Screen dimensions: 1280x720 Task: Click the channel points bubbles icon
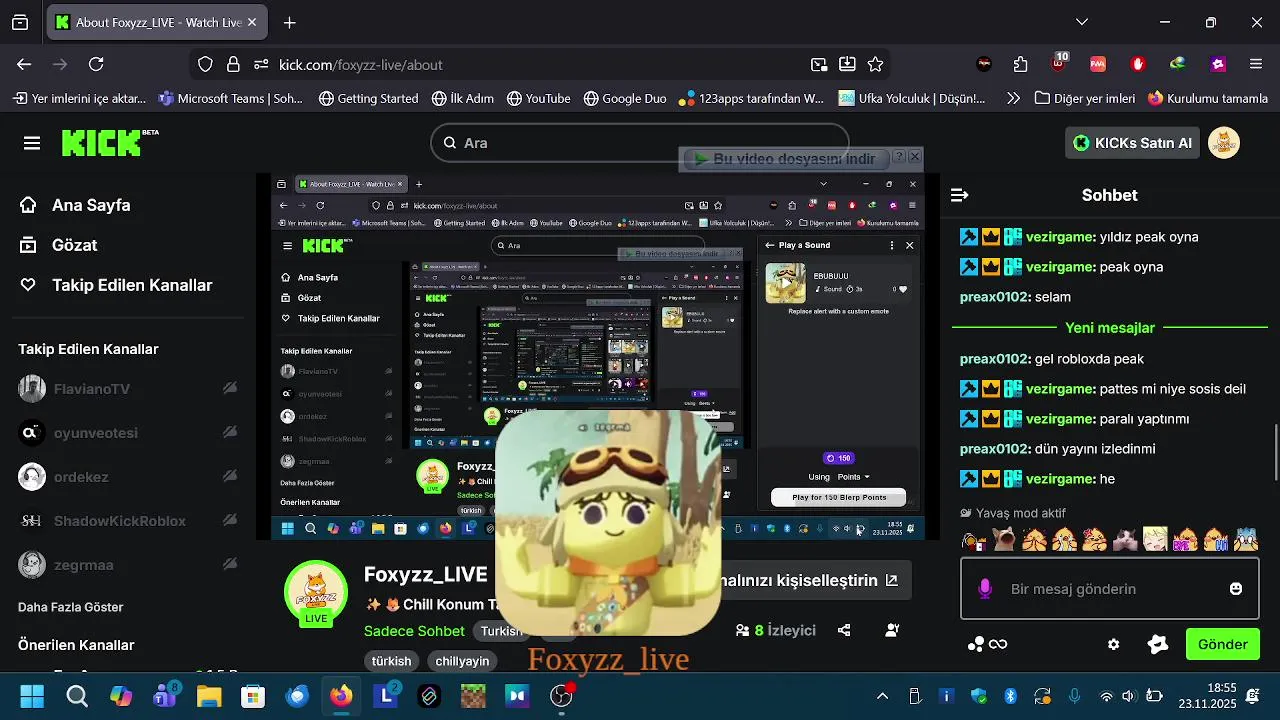point(976,645)
